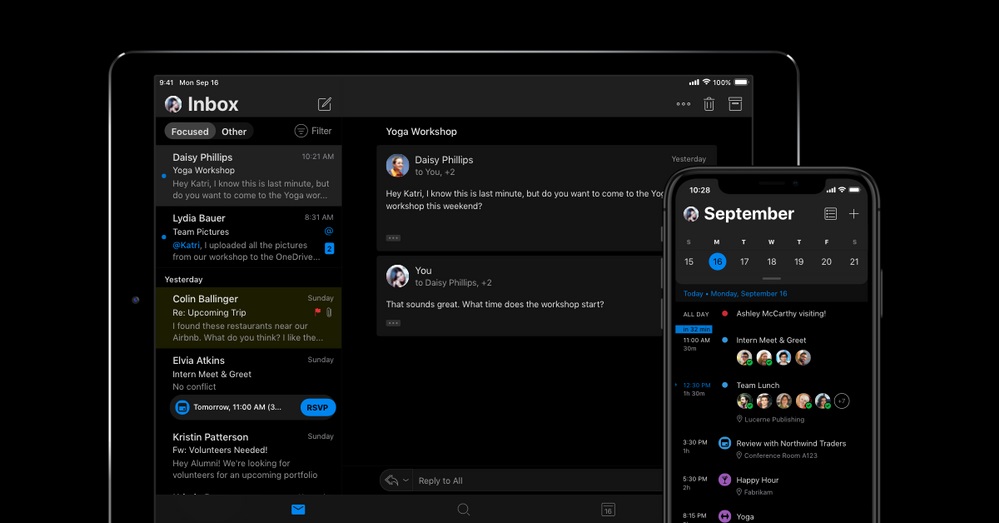Click the Reply to All field
The image size is (999, 523).
point(538,481)
